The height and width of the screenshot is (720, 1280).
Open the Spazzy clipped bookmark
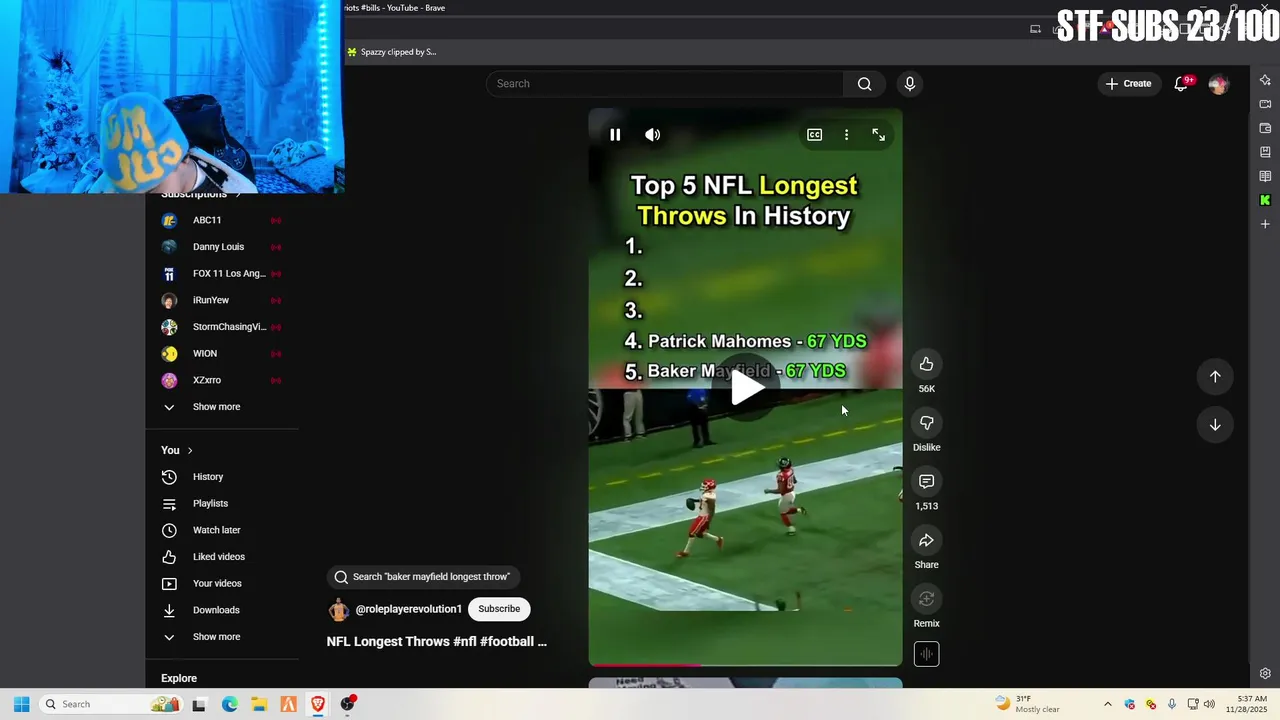pos(391,52)
